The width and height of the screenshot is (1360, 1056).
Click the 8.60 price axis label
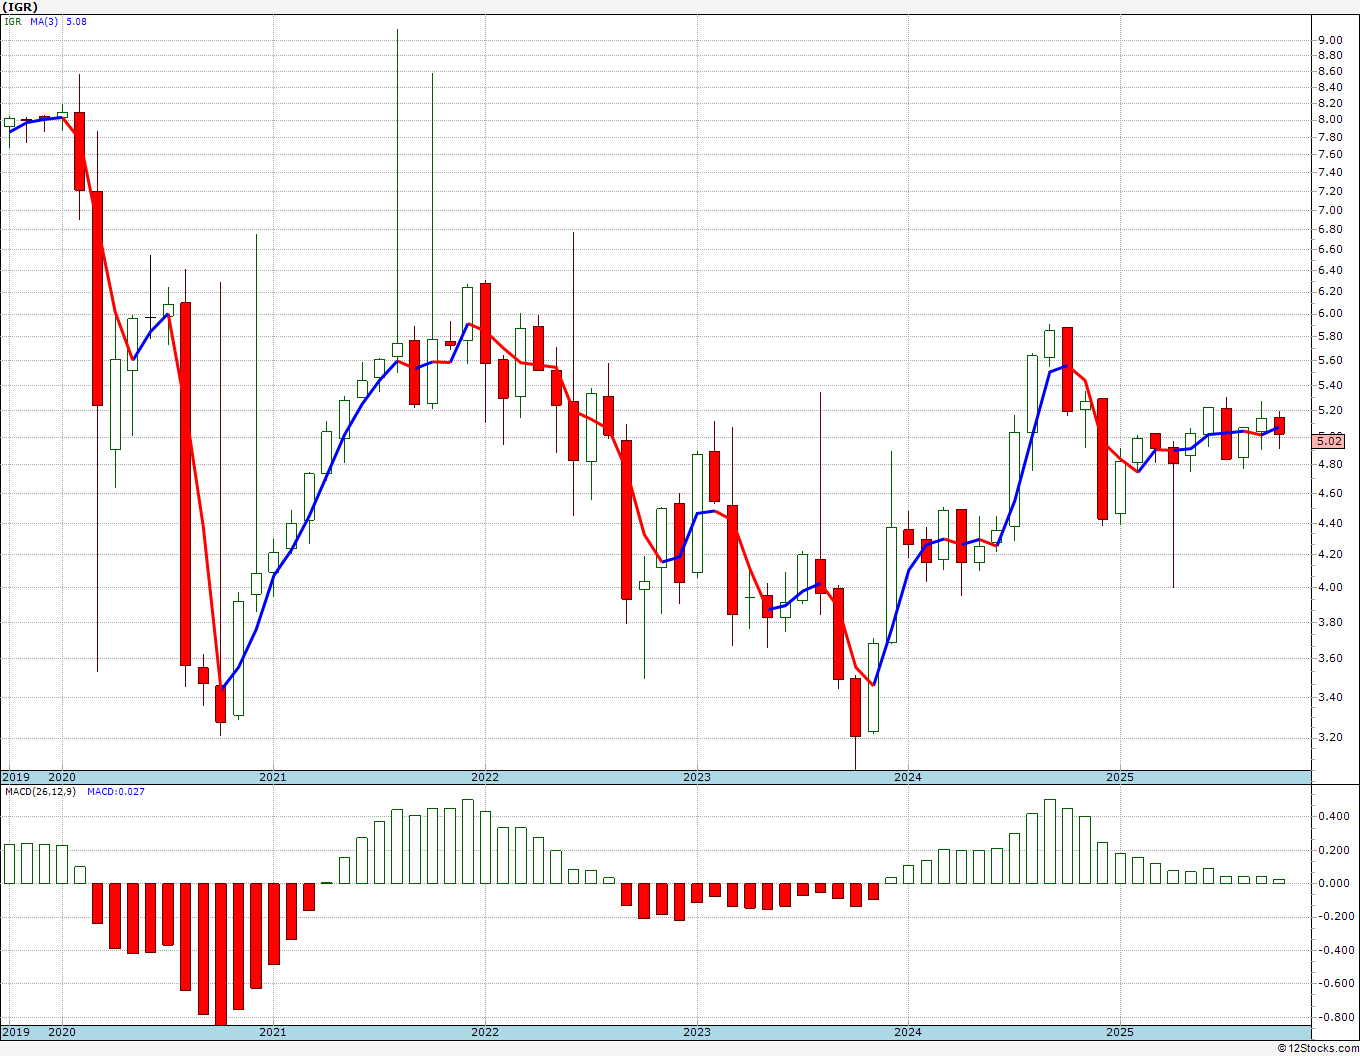1330,72
